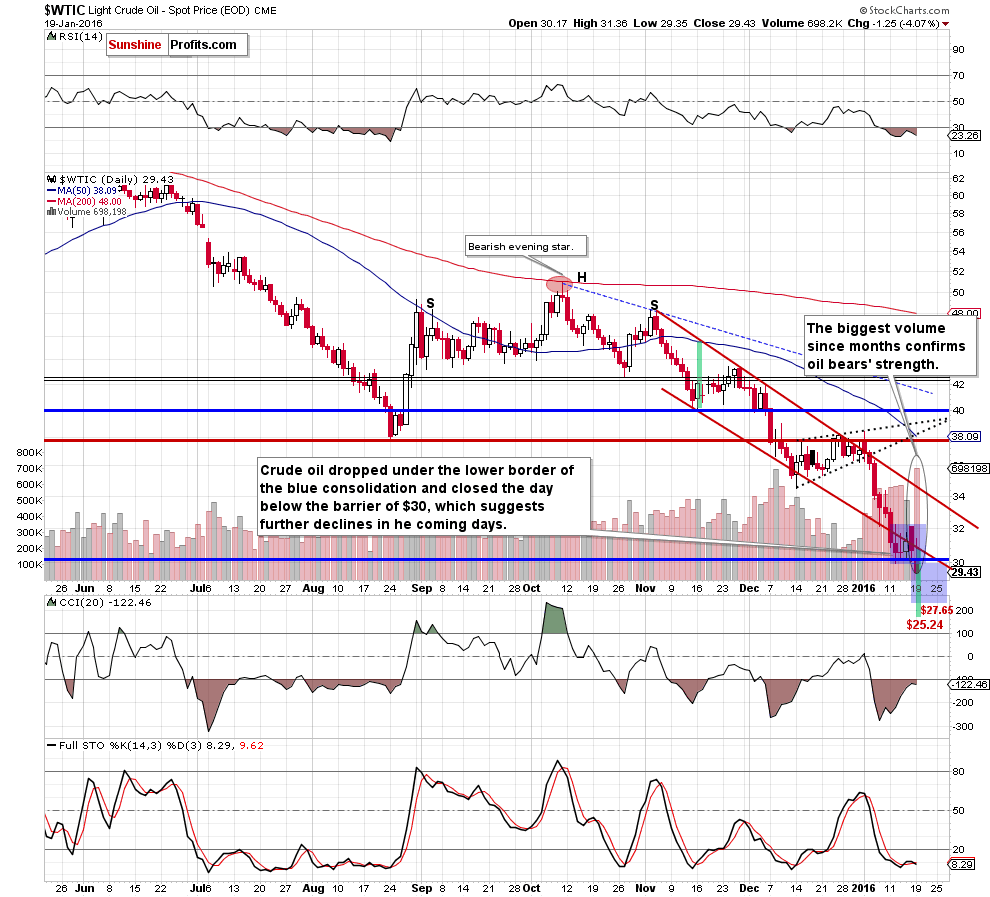Click the H head label near October
This screenshot has height=897, width=990.
pyautogui.click(x=581, y=277)
